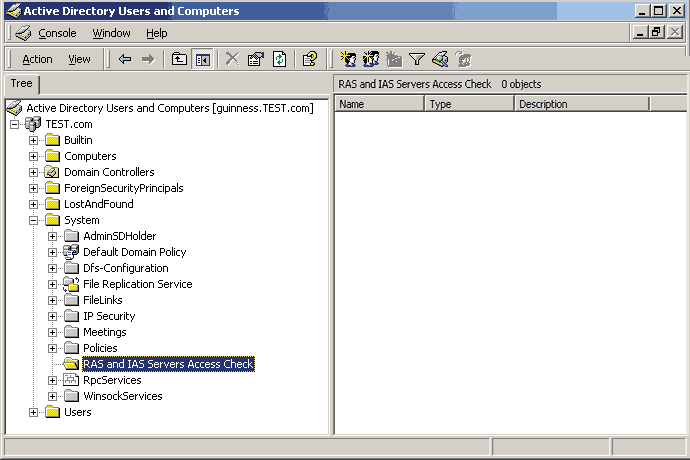Toggle the Show/Hide Console Tree button
Viewport: 690px width, 460px height.
tap(203, 59)
